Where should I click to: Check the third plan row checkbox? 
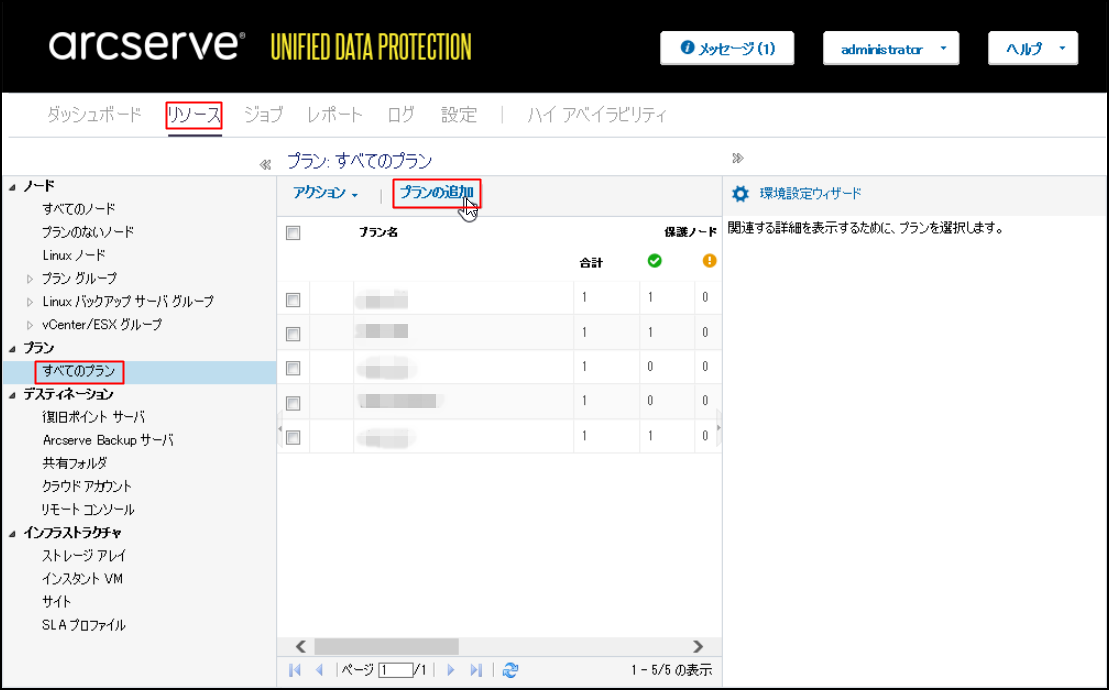[293, 368]
